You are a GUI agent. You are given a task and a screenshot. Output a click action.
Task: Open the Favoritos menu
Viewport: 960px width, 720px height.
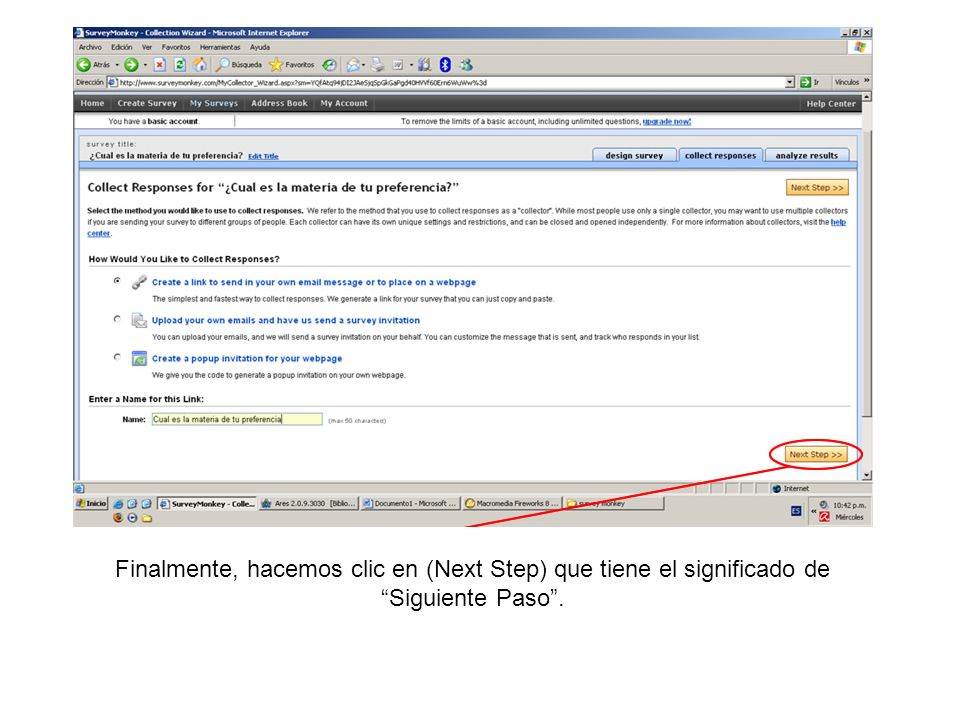[x=176, y=48]
